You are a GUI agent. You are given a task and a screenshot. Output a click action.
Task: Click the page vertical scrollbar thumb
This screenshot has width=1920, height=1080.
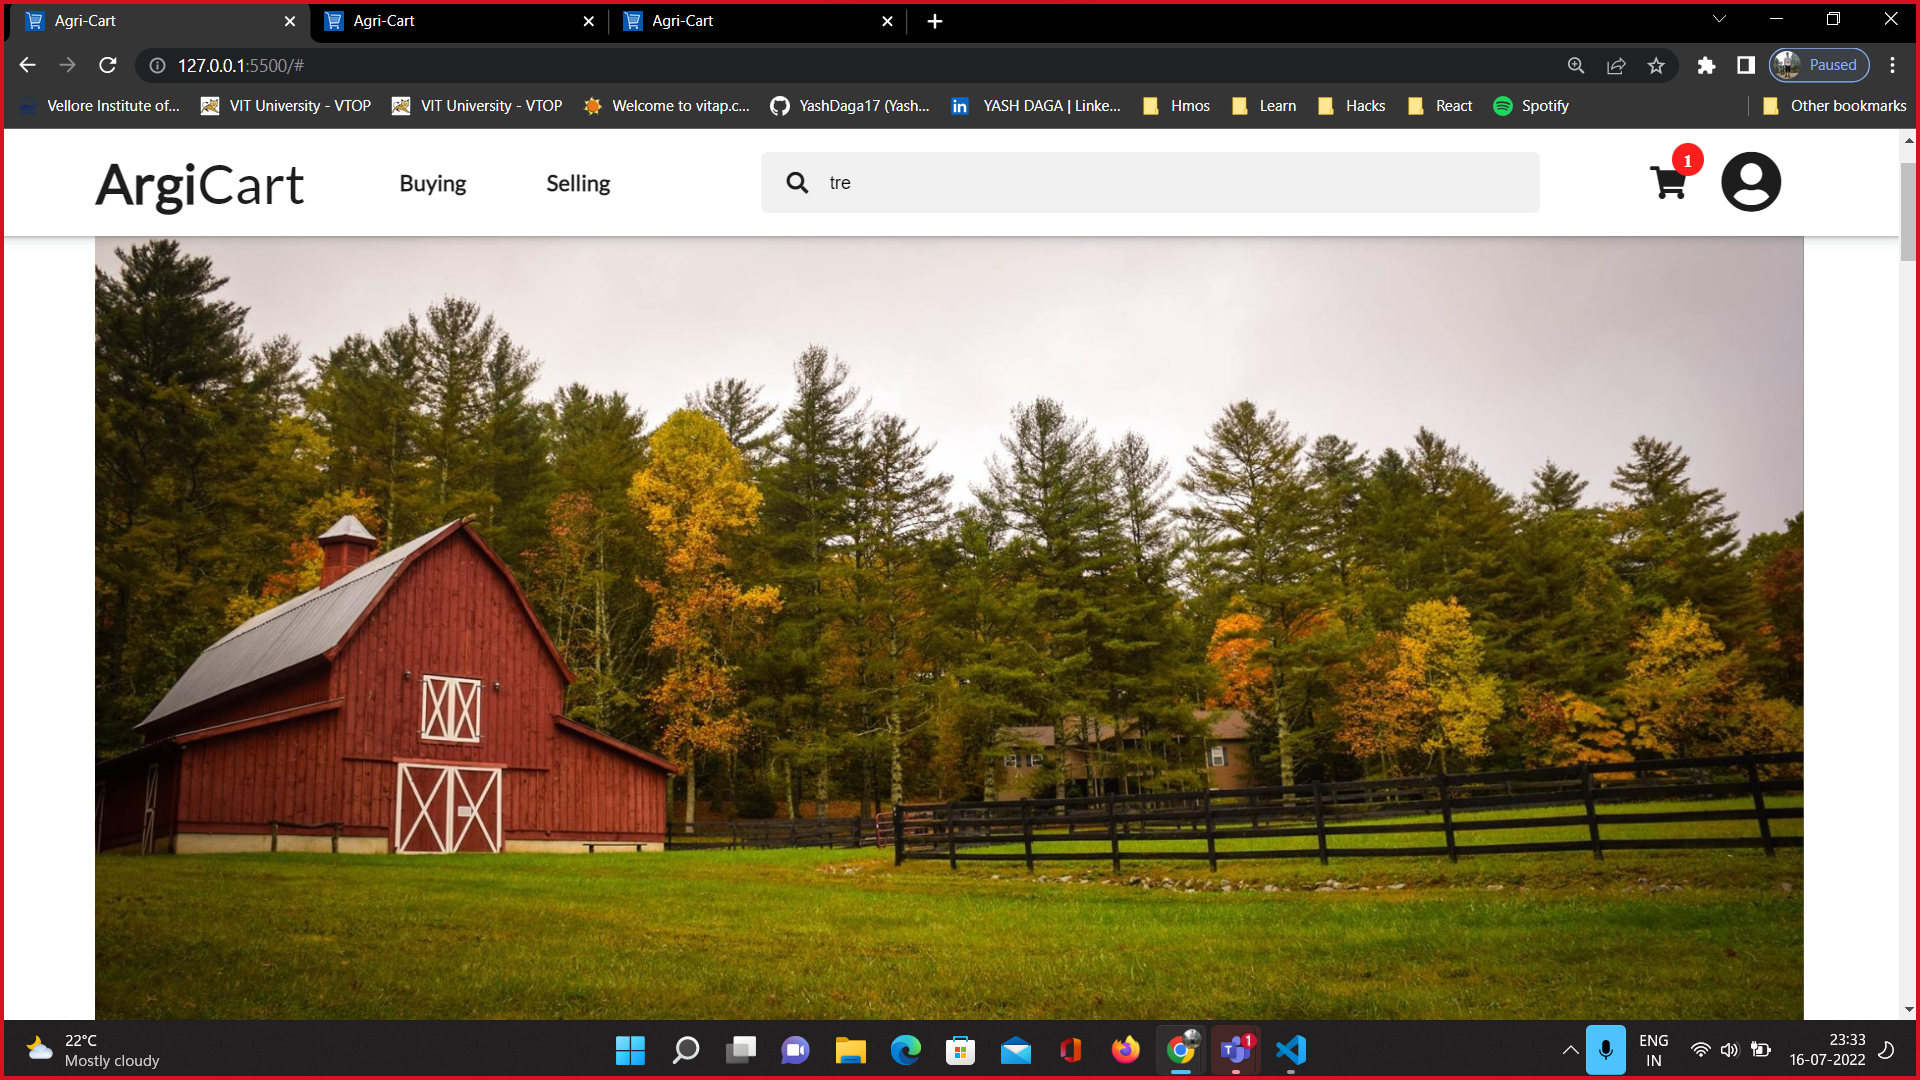tap(1908, 210)
